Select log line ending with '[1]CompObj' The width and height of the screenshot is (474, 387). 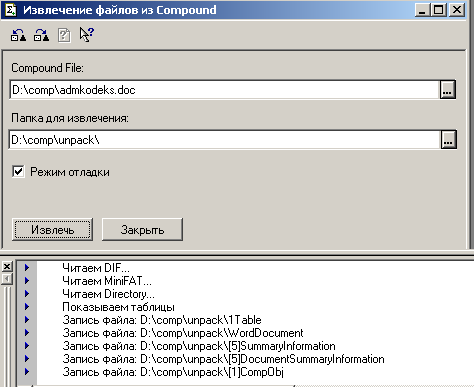coord(173,372)
